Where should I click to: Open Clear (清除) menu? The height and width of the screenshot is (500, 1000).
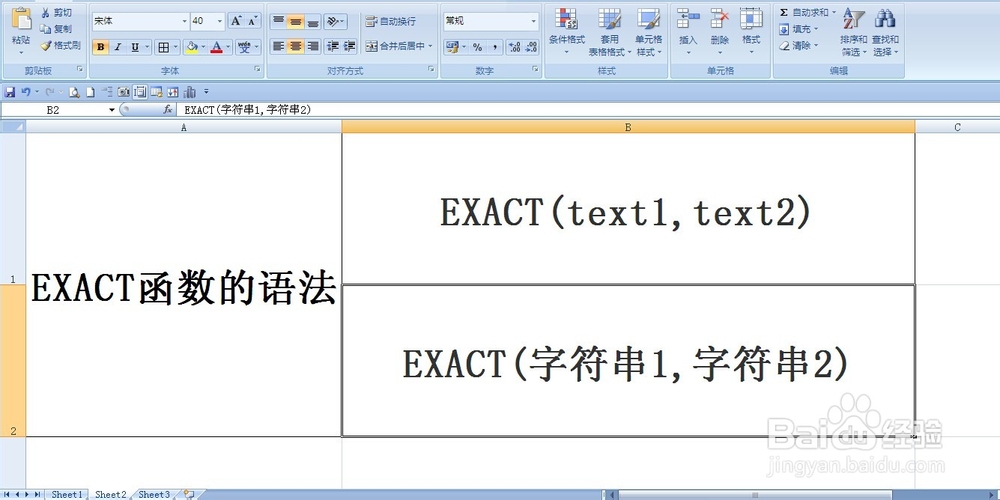(x=798, y=46)
